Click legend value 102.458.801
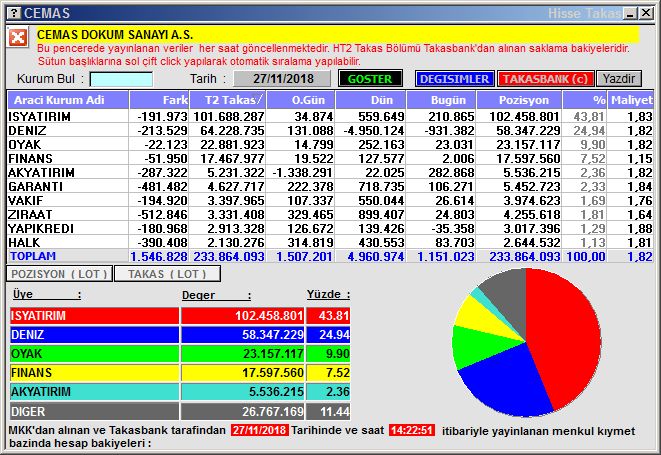The image size is (661, 455). 269,316
